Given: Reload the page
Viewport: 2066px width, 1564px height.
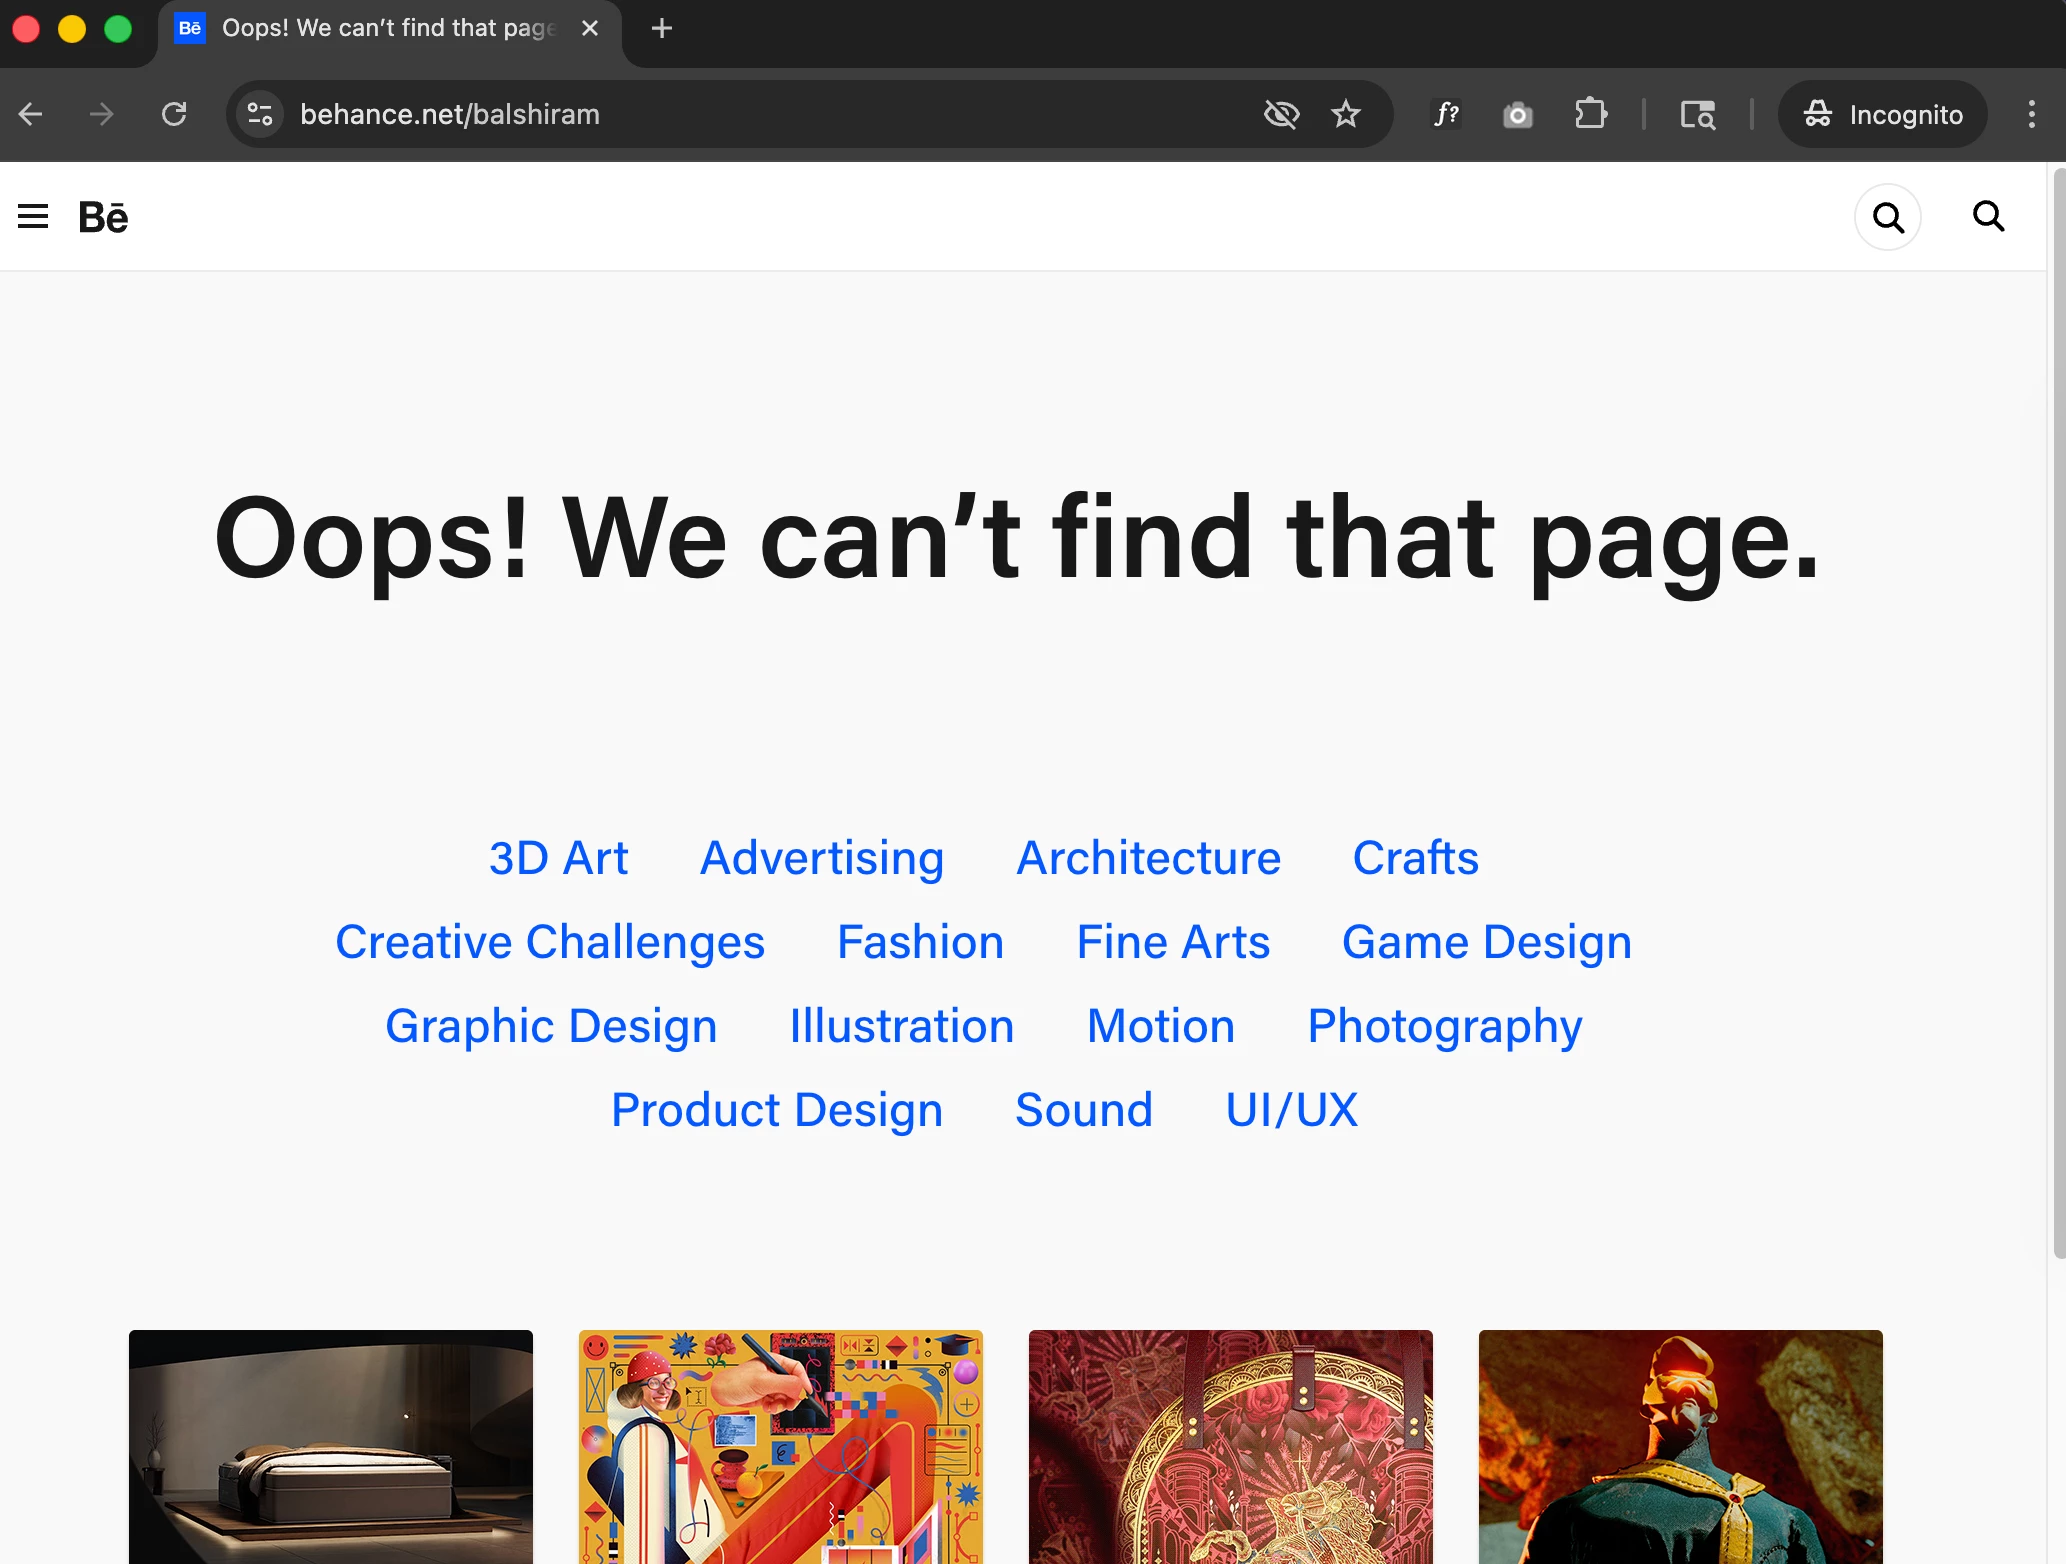Looking at the screenshot, I should click(174, 114).
